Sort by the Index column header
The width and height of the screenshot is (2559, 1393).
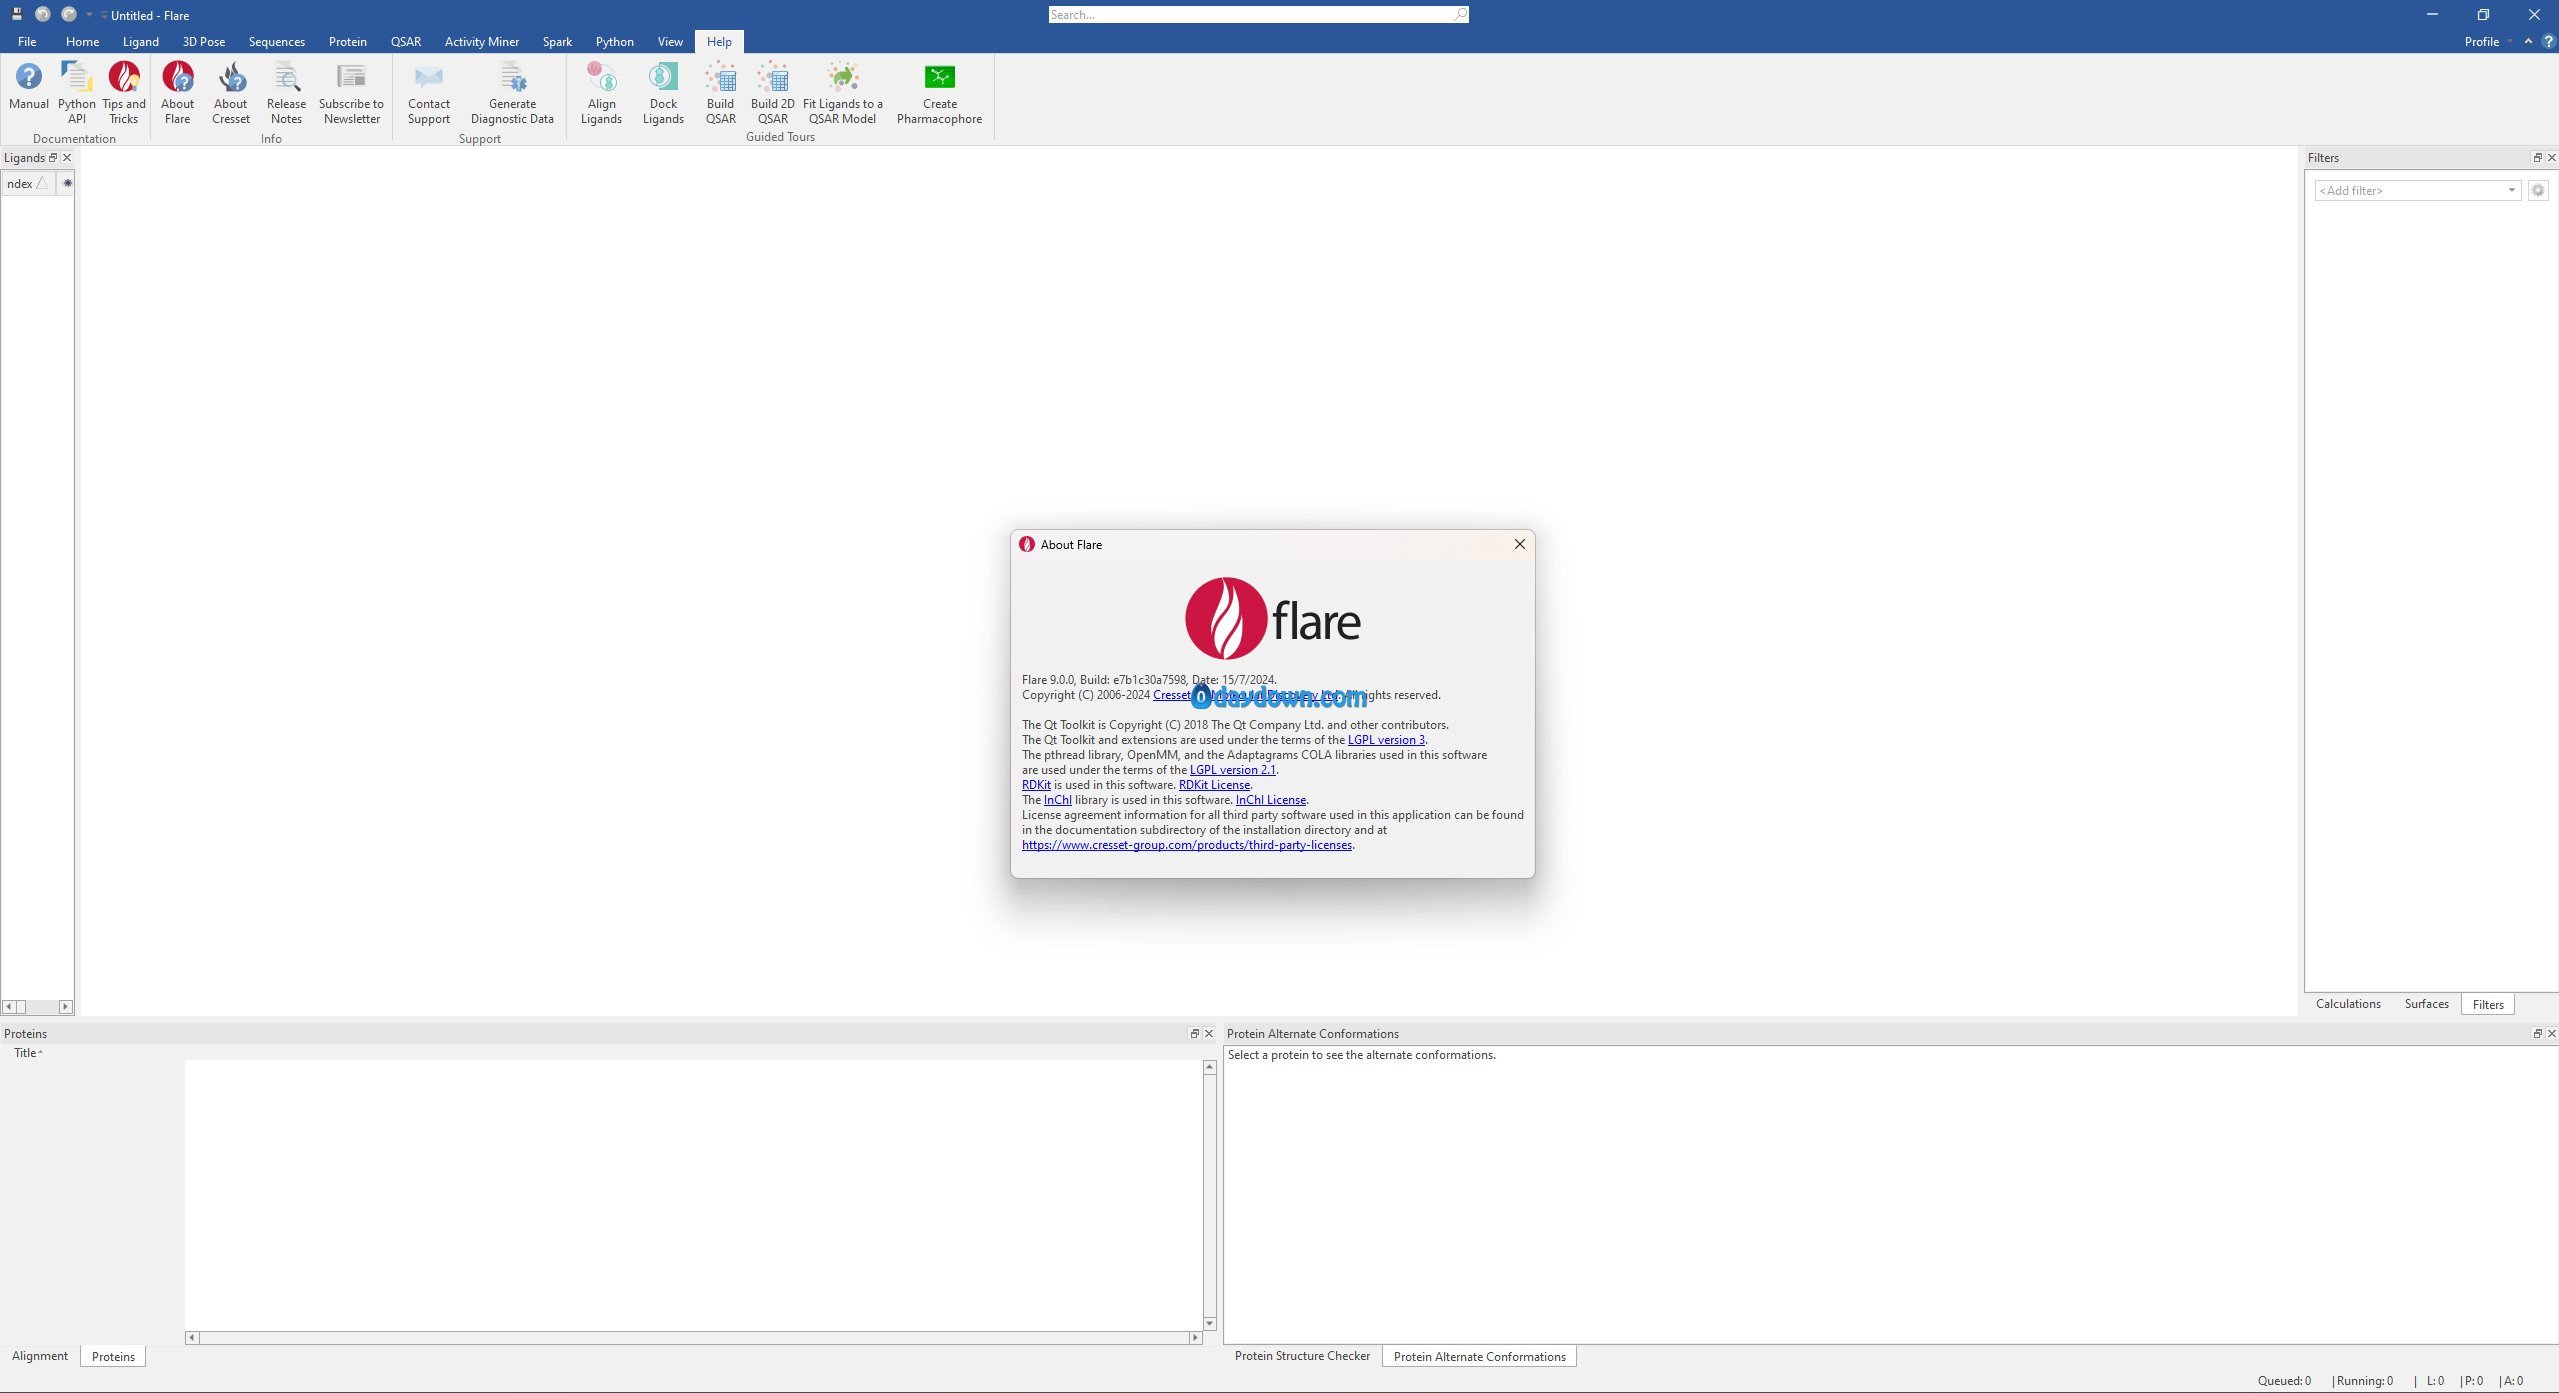click(x=27, y=183)
